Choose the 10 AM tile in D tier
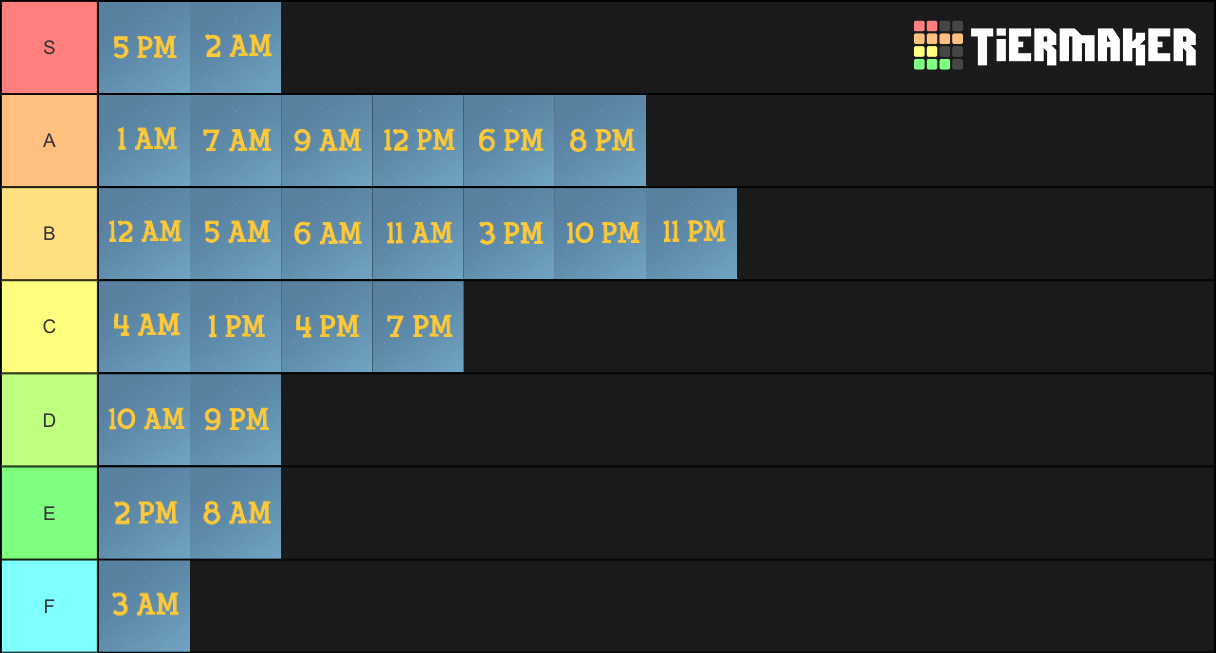The height and width of the screenshot is (653, 1216). point(144,419)
